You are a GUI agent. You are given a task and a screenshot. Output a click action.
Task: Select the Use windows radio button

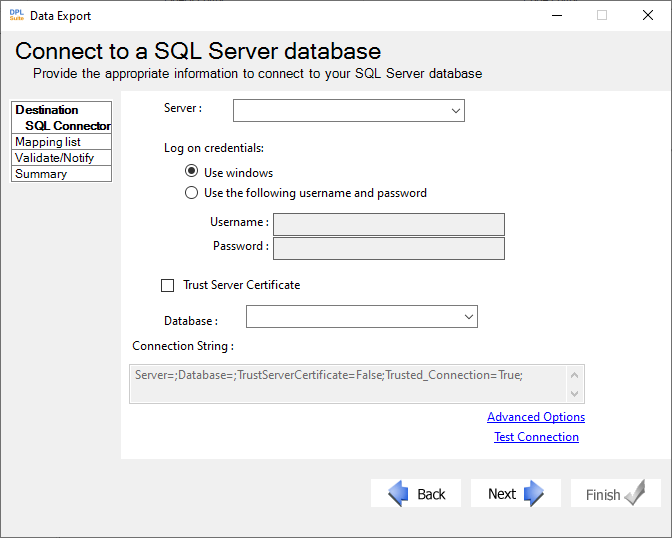[x=191, y=171]
